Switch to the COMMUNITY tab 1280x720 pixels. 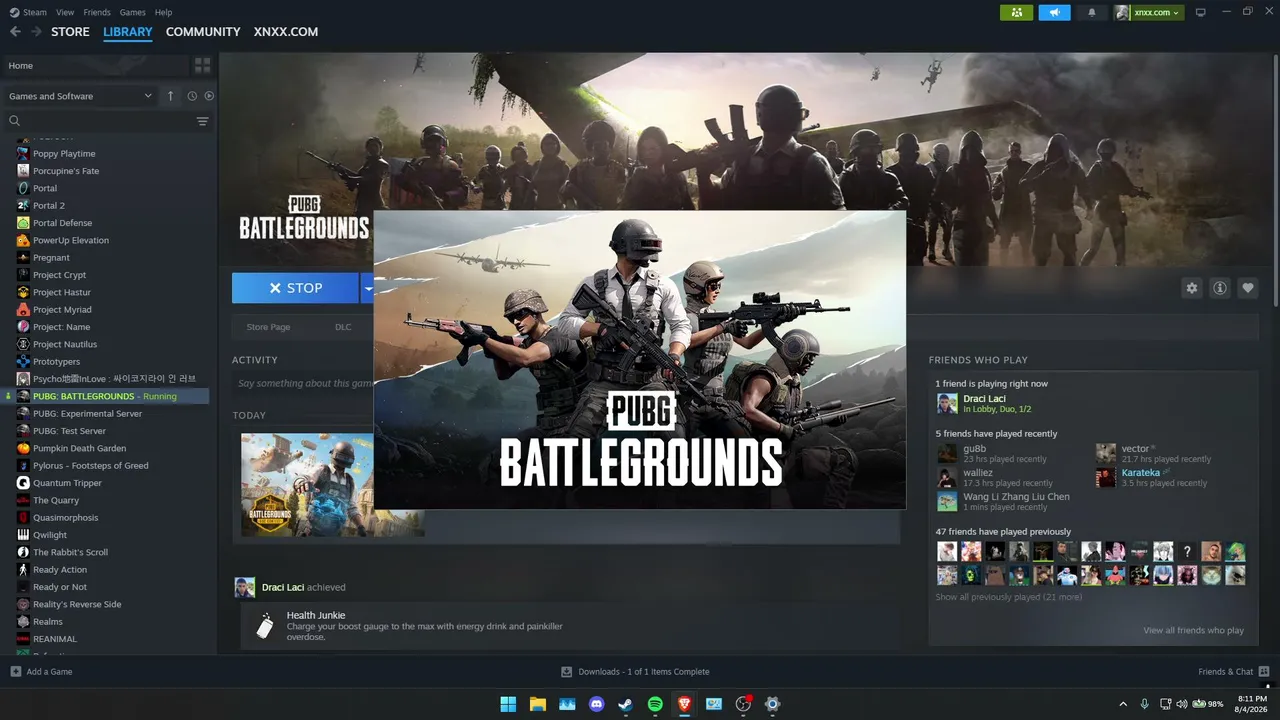203,32
